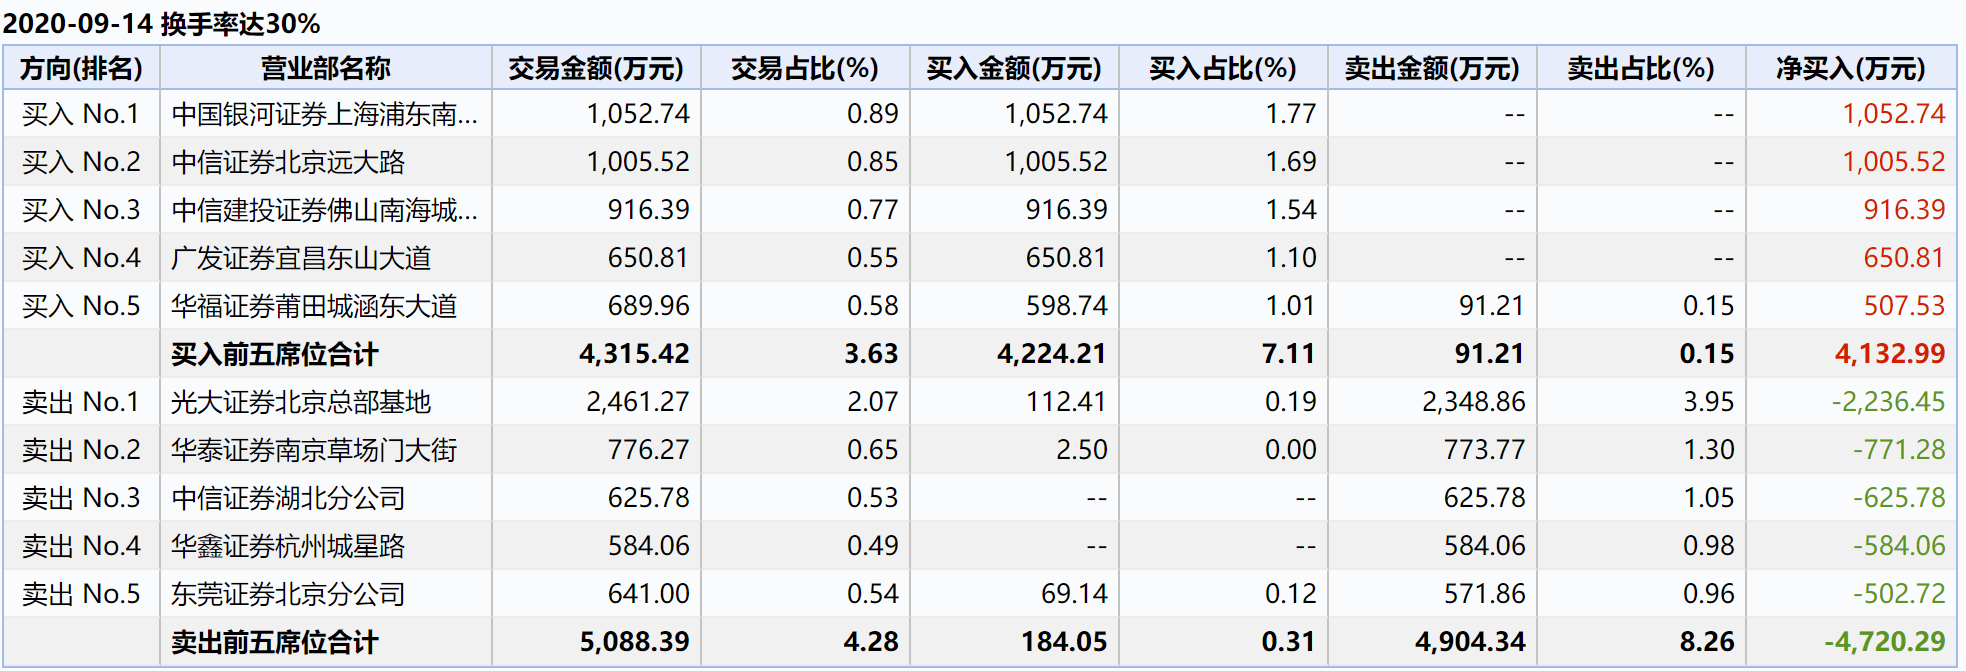Click the 方向(排名) column header

[81, 68]
